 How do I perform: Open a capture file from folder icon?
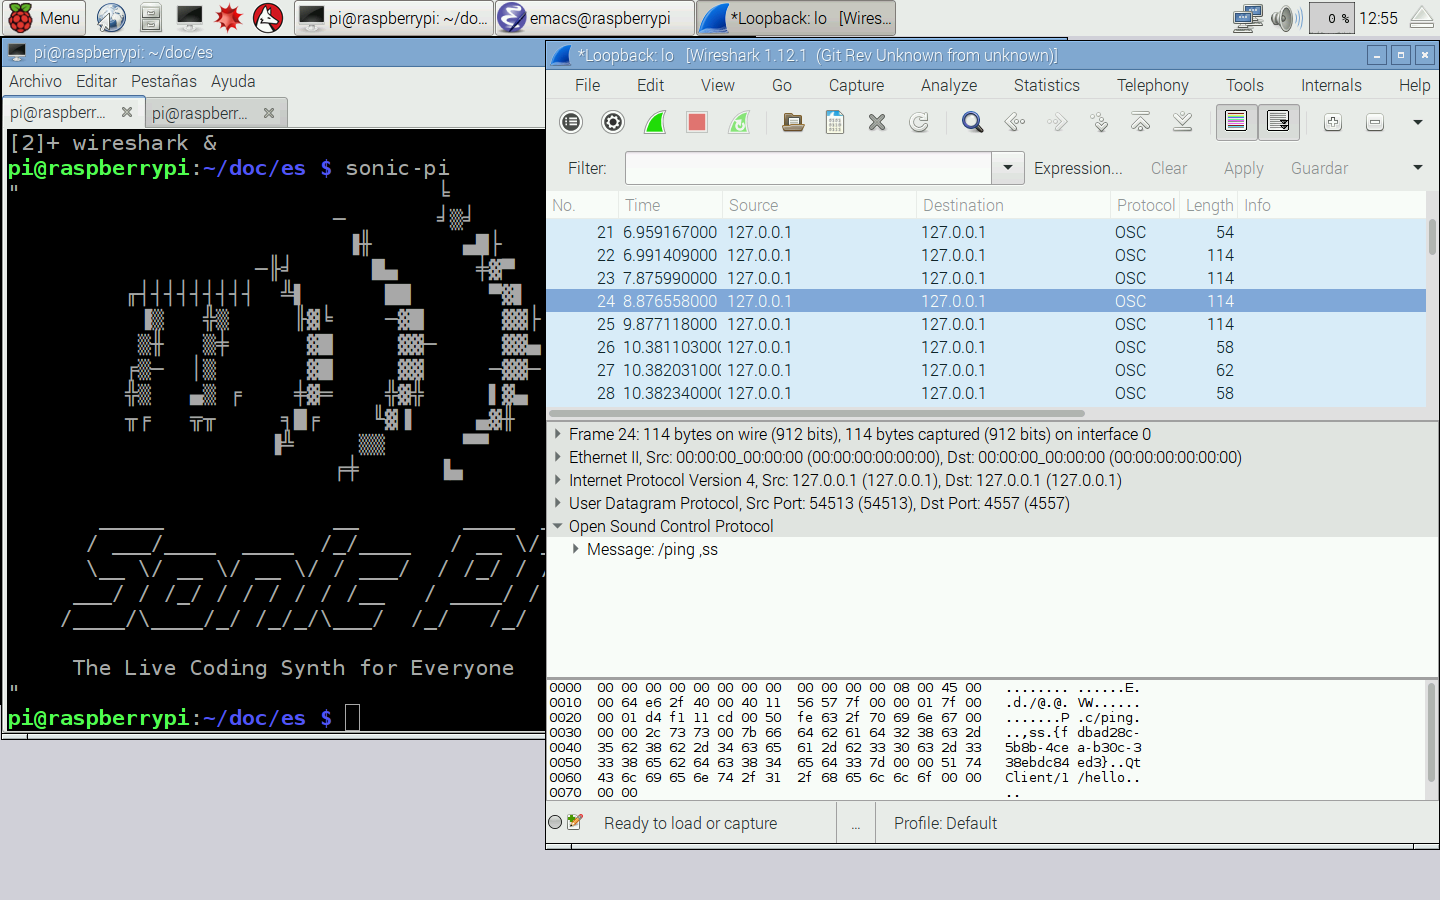pyautogui.click(x=793, y=122)
